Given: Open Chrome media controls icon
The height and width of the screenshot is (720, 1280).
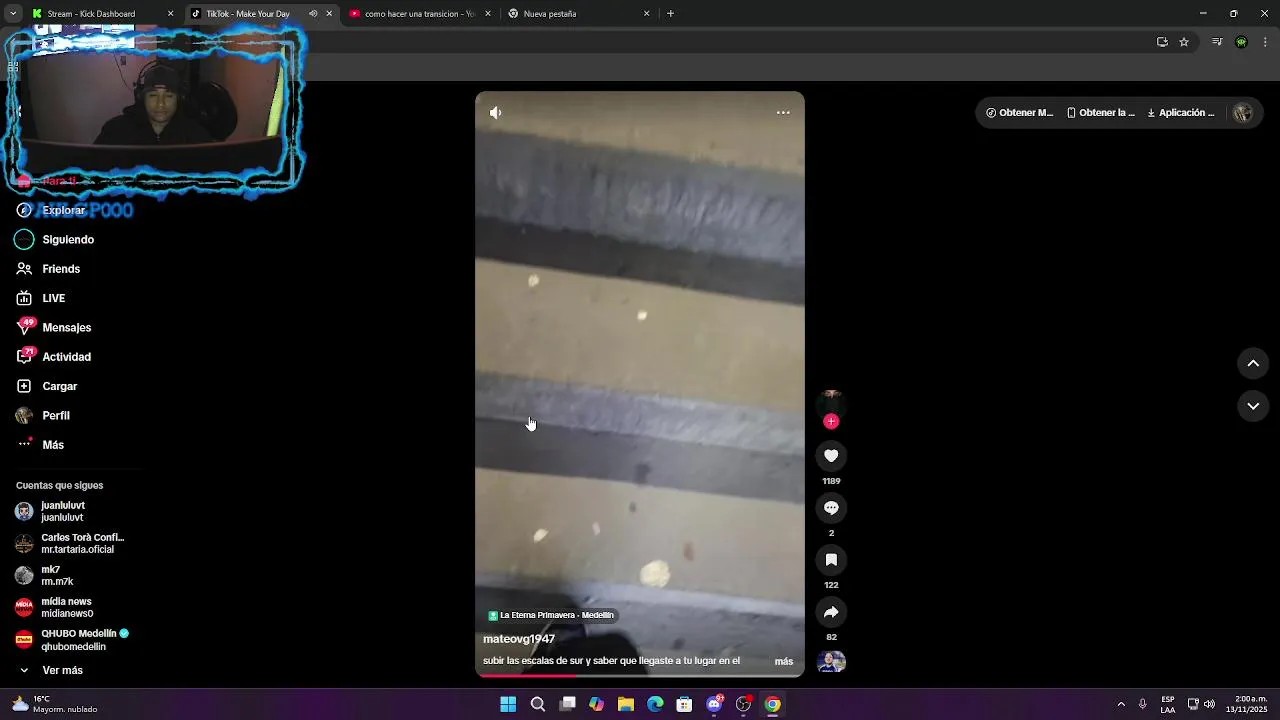Looking at the screenshot, I should (1217, 42).
